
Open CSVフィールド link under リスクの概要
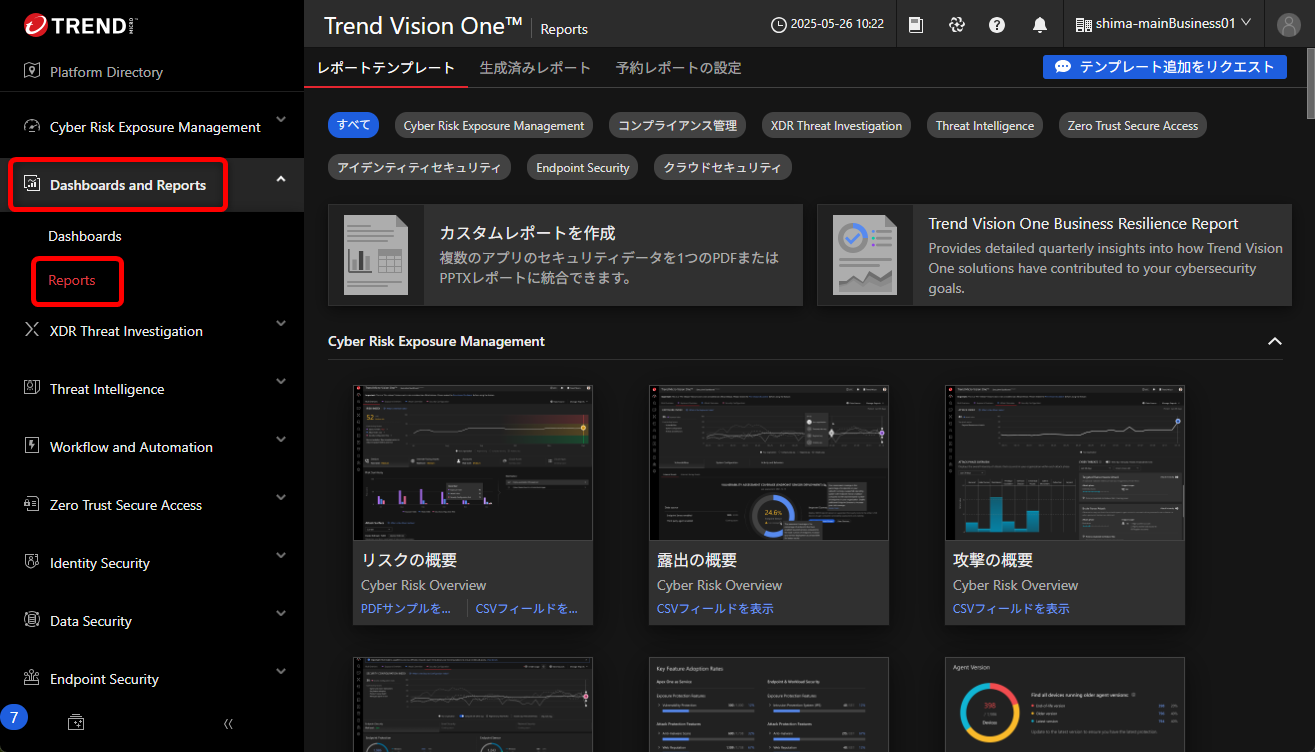(x=527, y=608)
